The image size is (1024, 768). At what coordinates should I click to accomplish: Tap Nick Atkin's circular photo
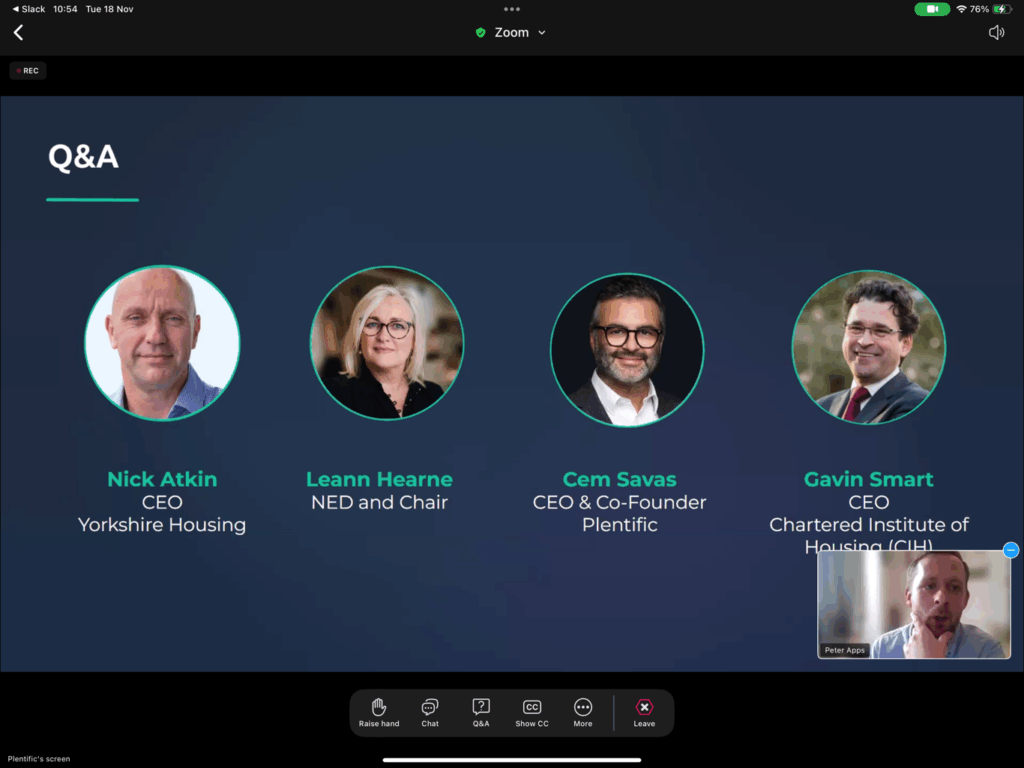162,343
